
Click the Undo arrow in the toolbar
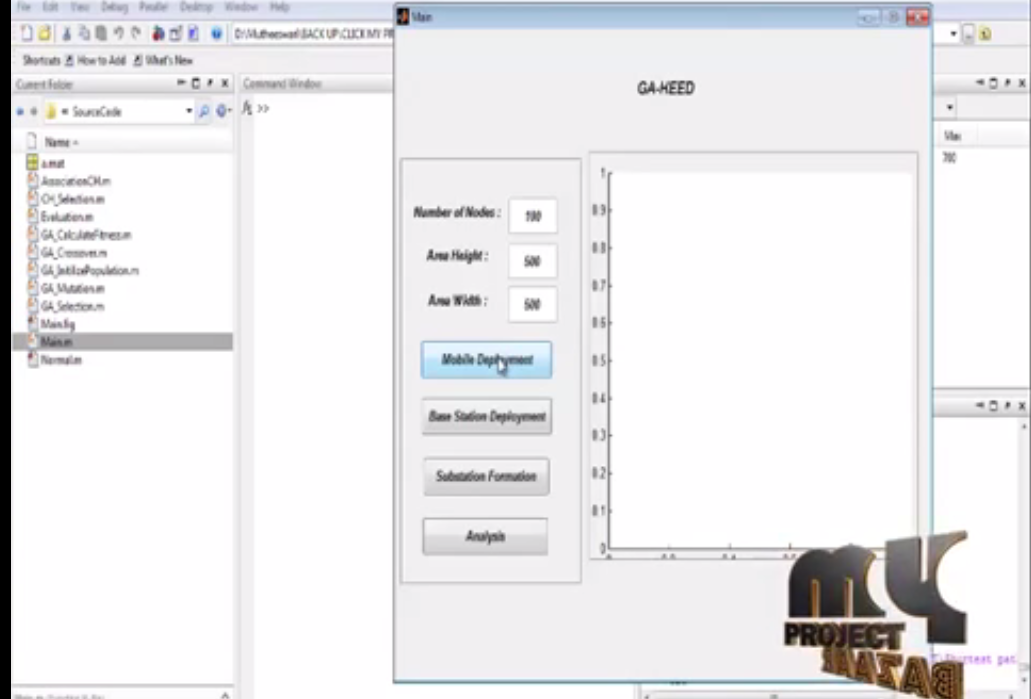coord(118,34)
